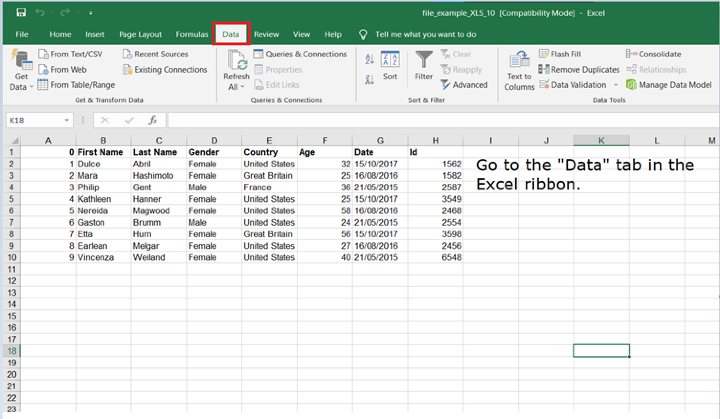The image size is (720, 419).
Task: Click the Insert Function fx icon
Action: click(x=153, y=120)
